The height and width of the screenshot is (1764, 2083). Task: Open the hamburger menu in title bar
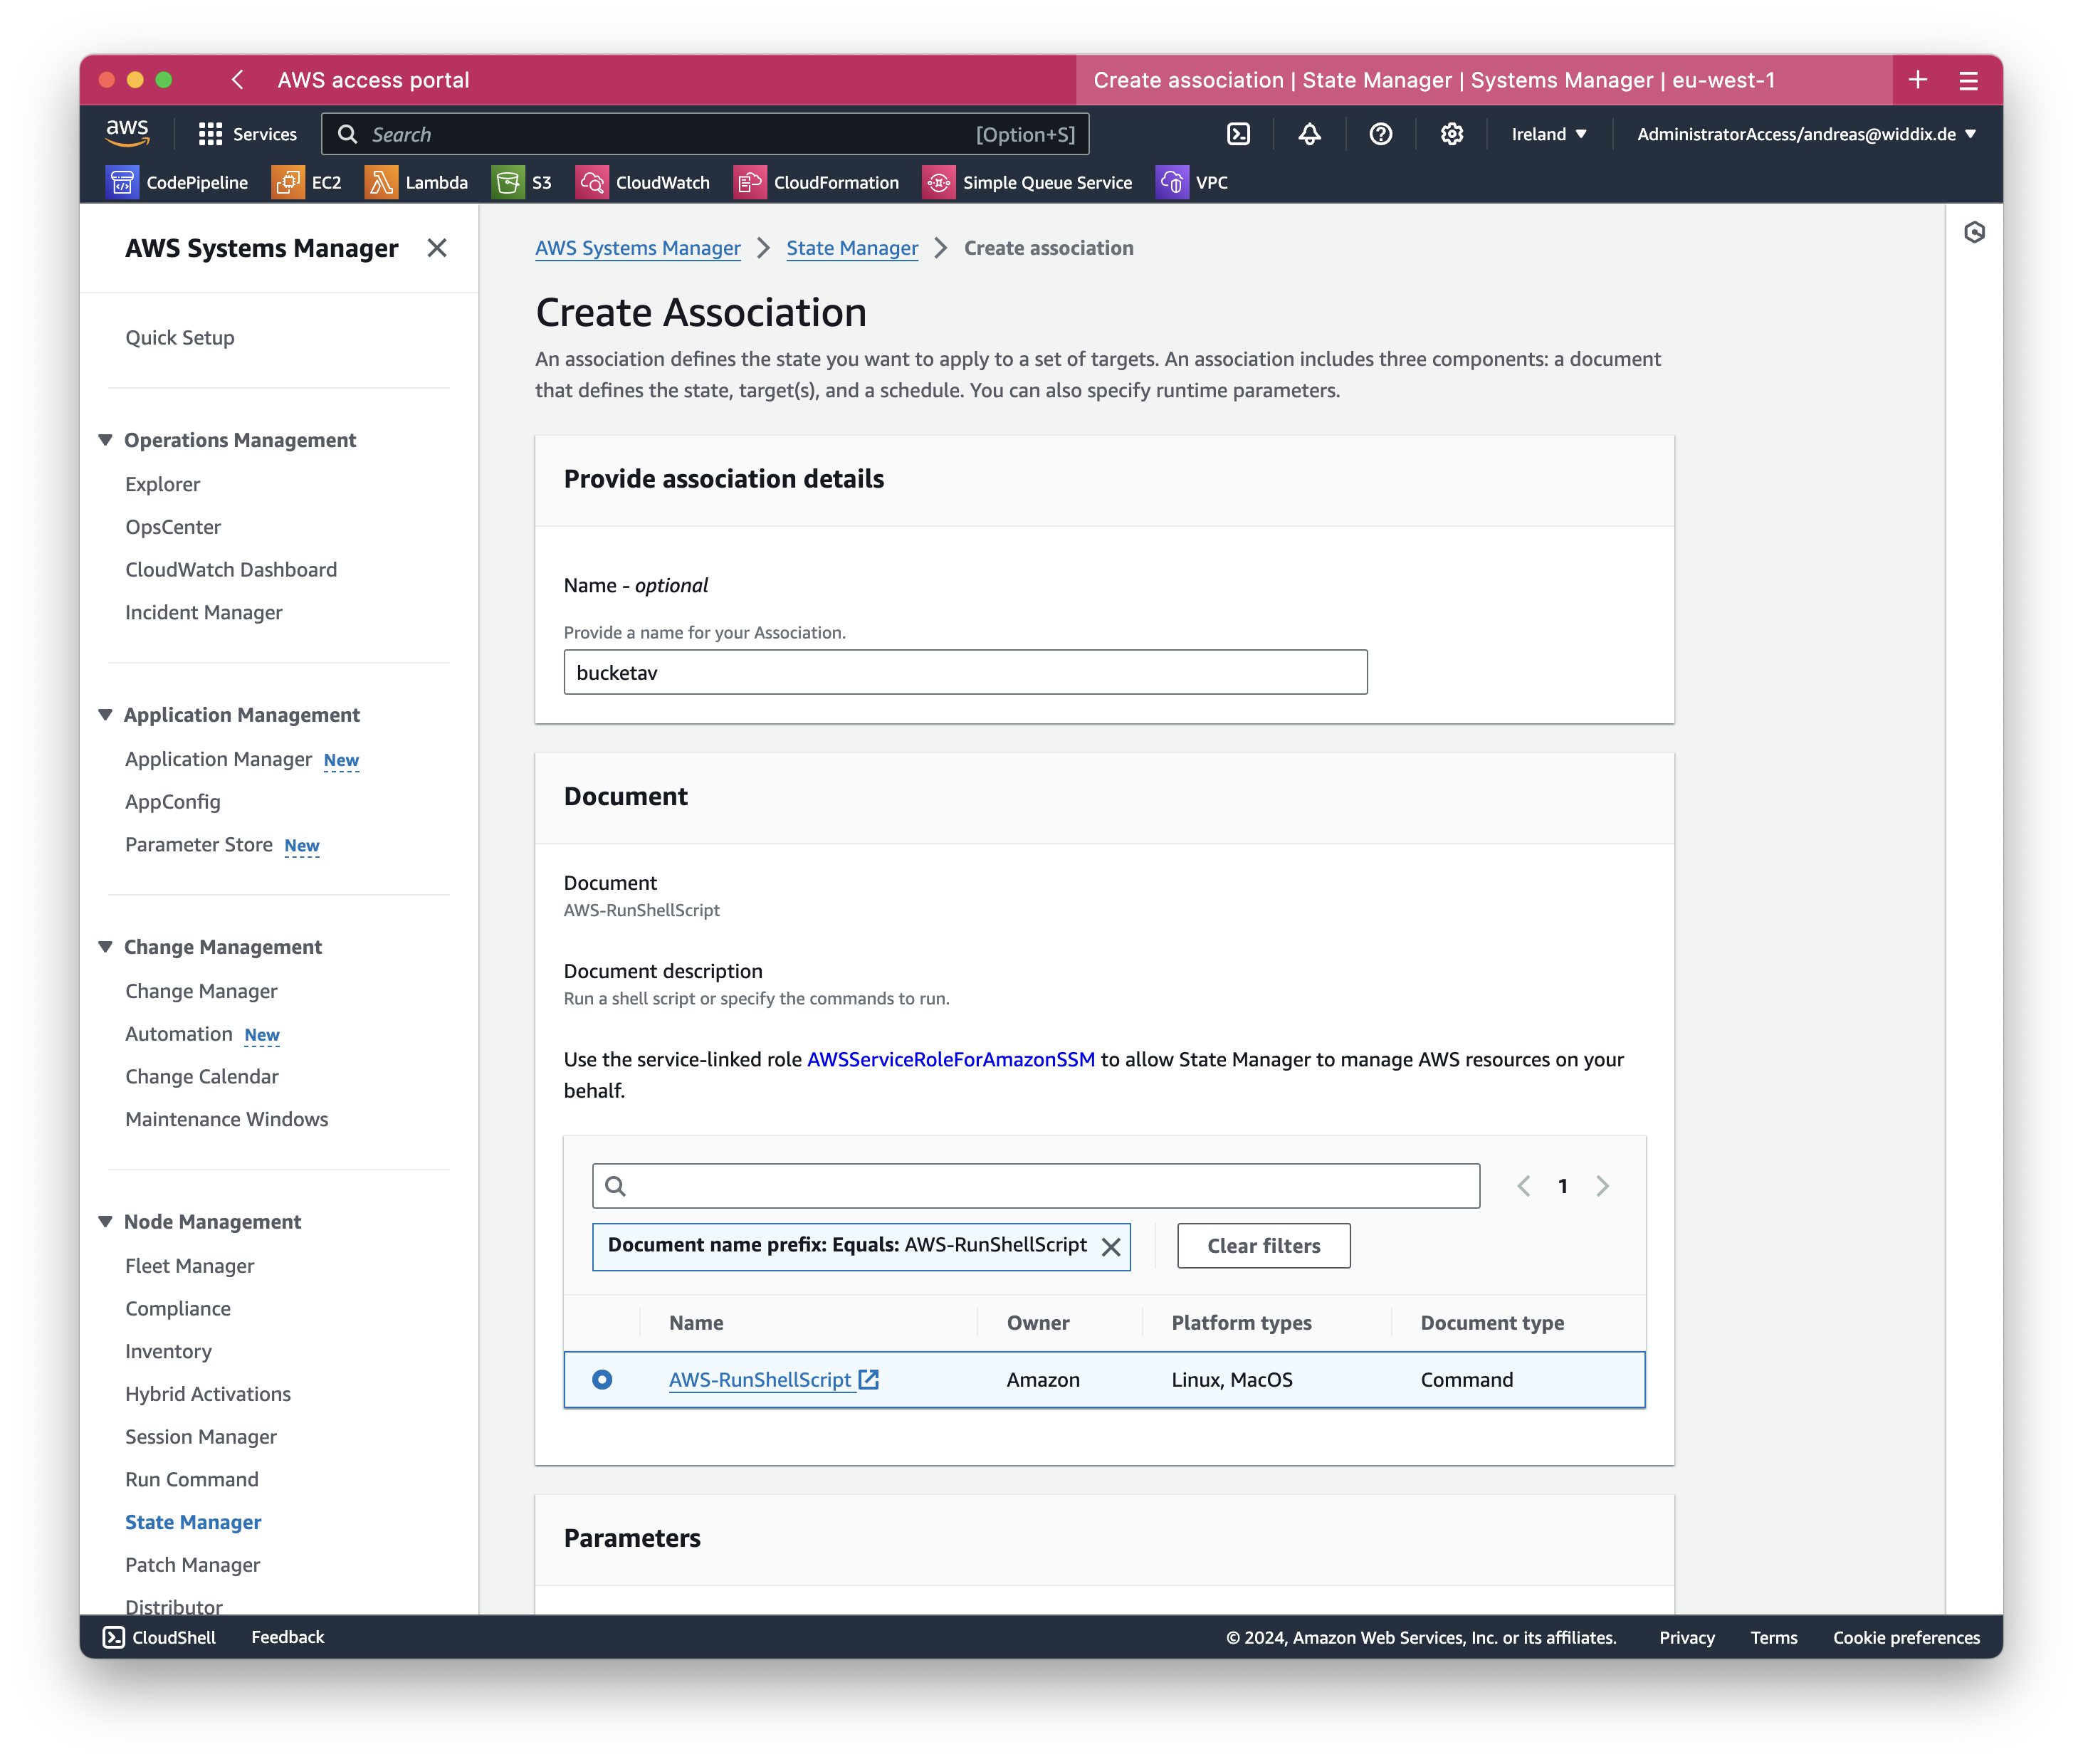[x=1968, y=80]
